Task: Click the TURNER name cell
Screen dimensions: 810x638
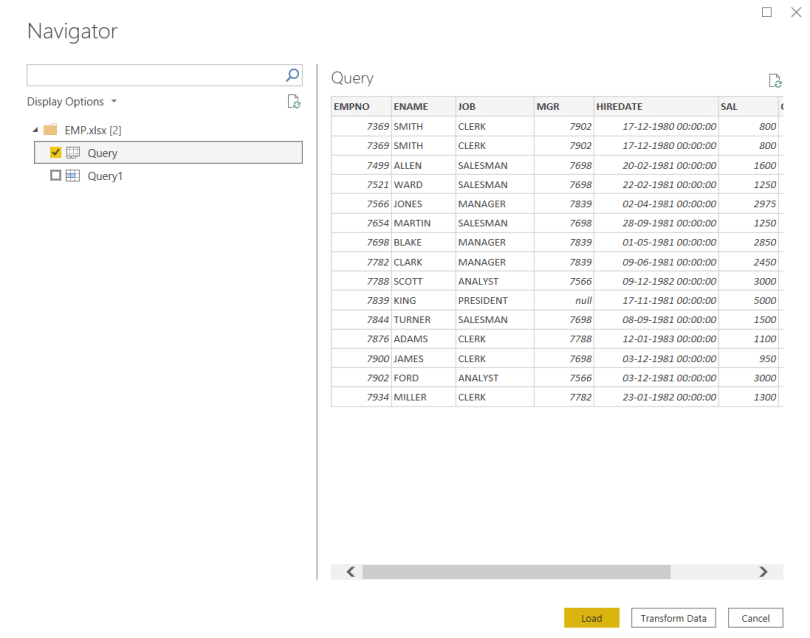Action: (423, 320)
